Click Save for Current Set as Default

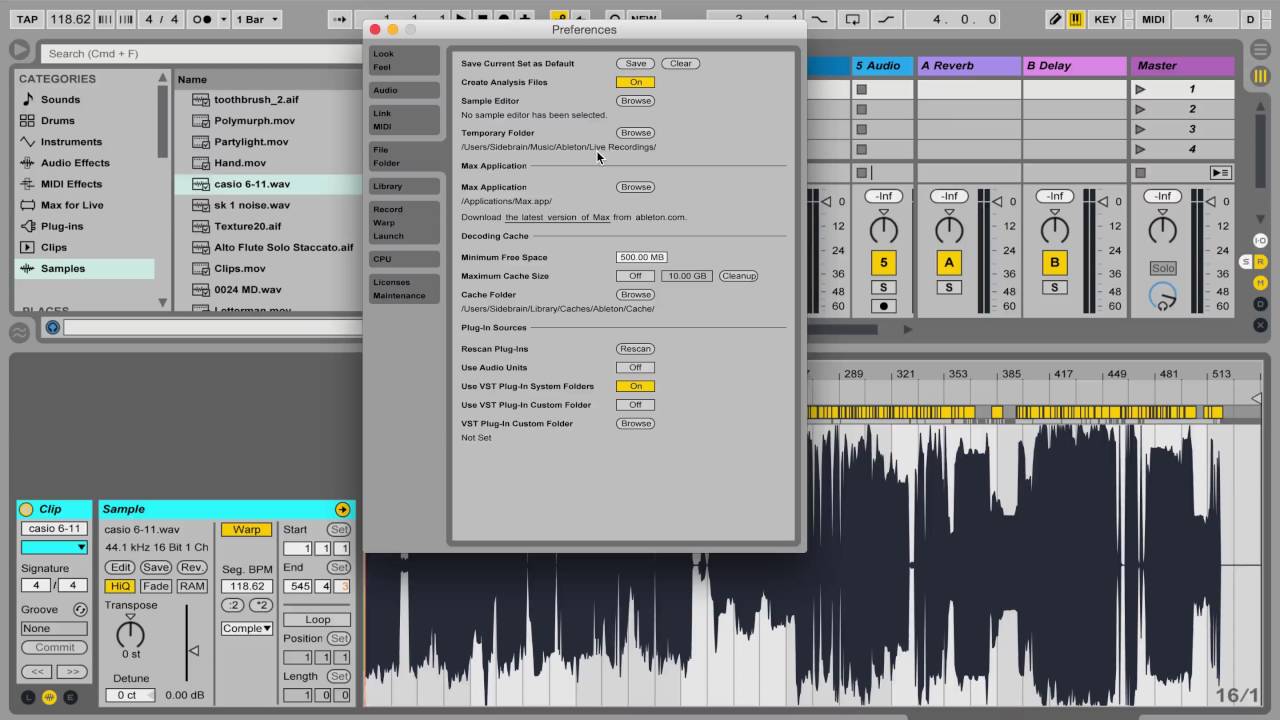[636, 63]
